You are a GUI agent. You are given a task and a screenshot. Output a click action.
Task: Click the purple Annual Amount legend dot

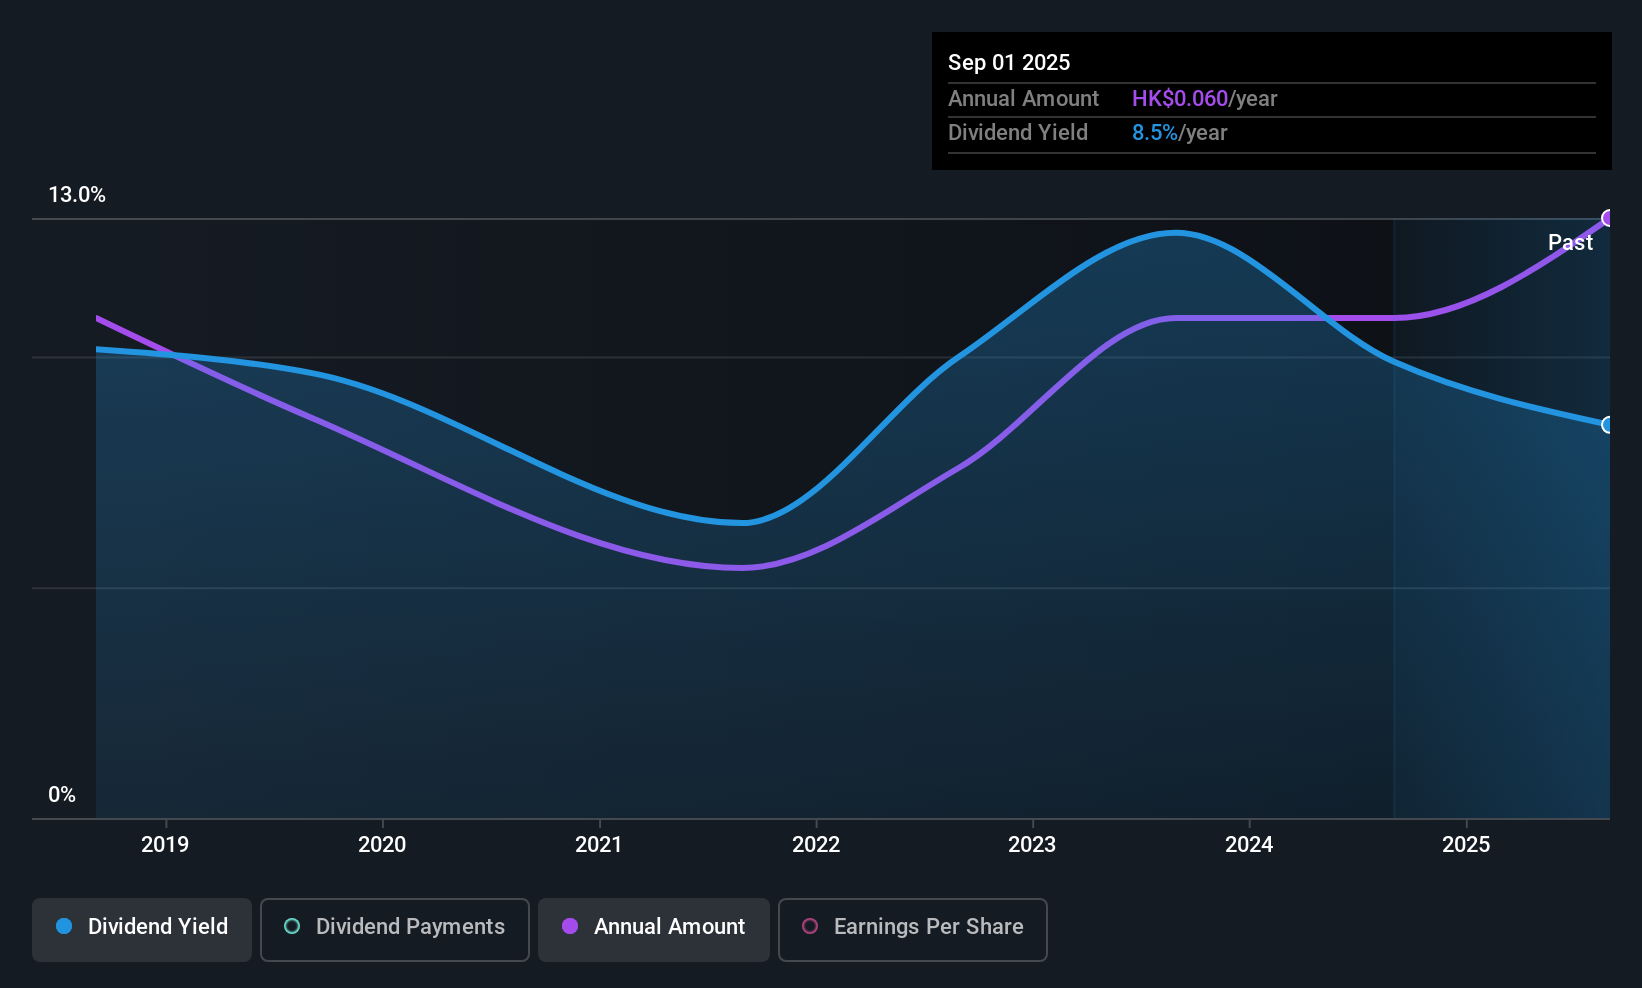(570, 926)
